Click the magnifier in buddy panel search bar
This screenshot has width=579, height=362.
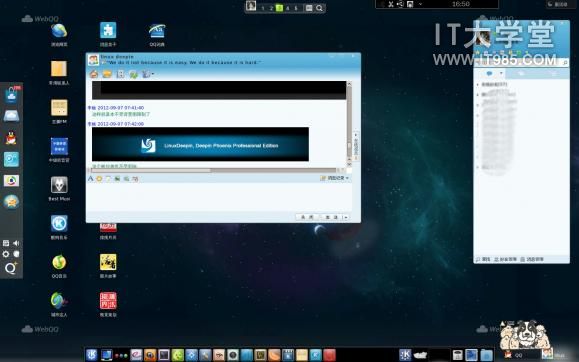(x=565, y=63)
